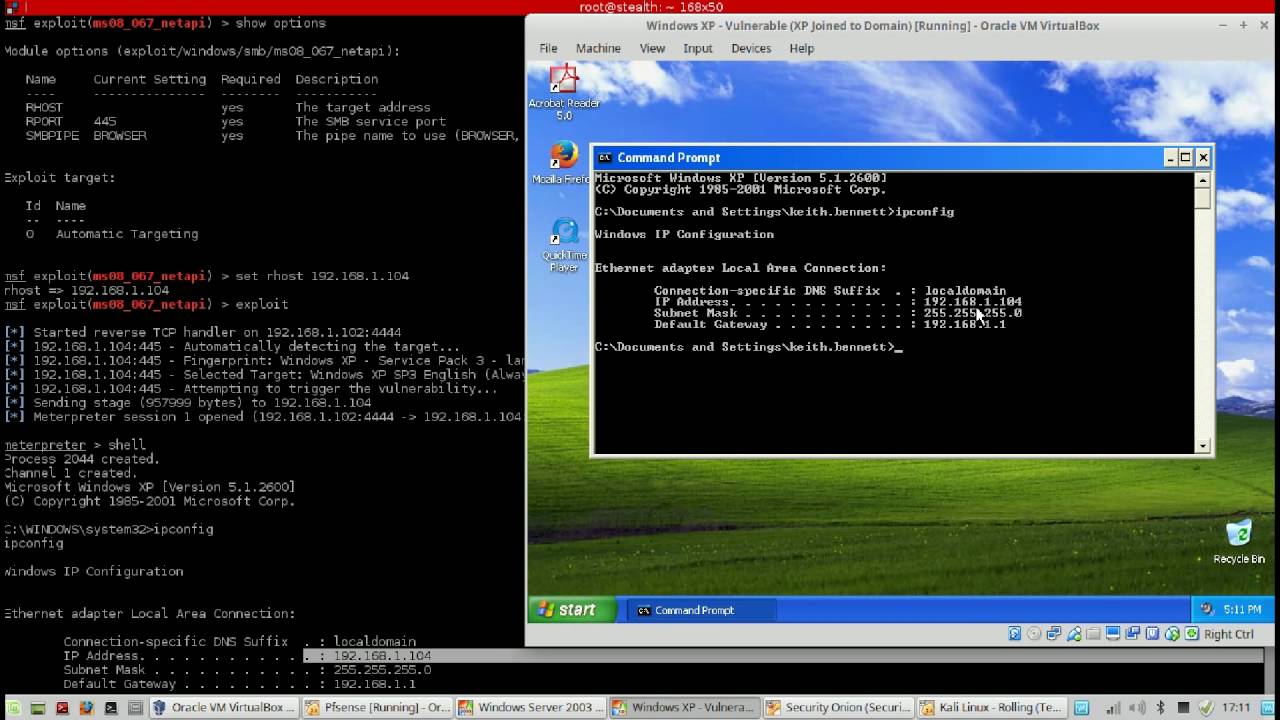Click the green arrow indicator beside Right Ctrl
Screen dimensions: 1280x720
click(x=1192, y=633)
